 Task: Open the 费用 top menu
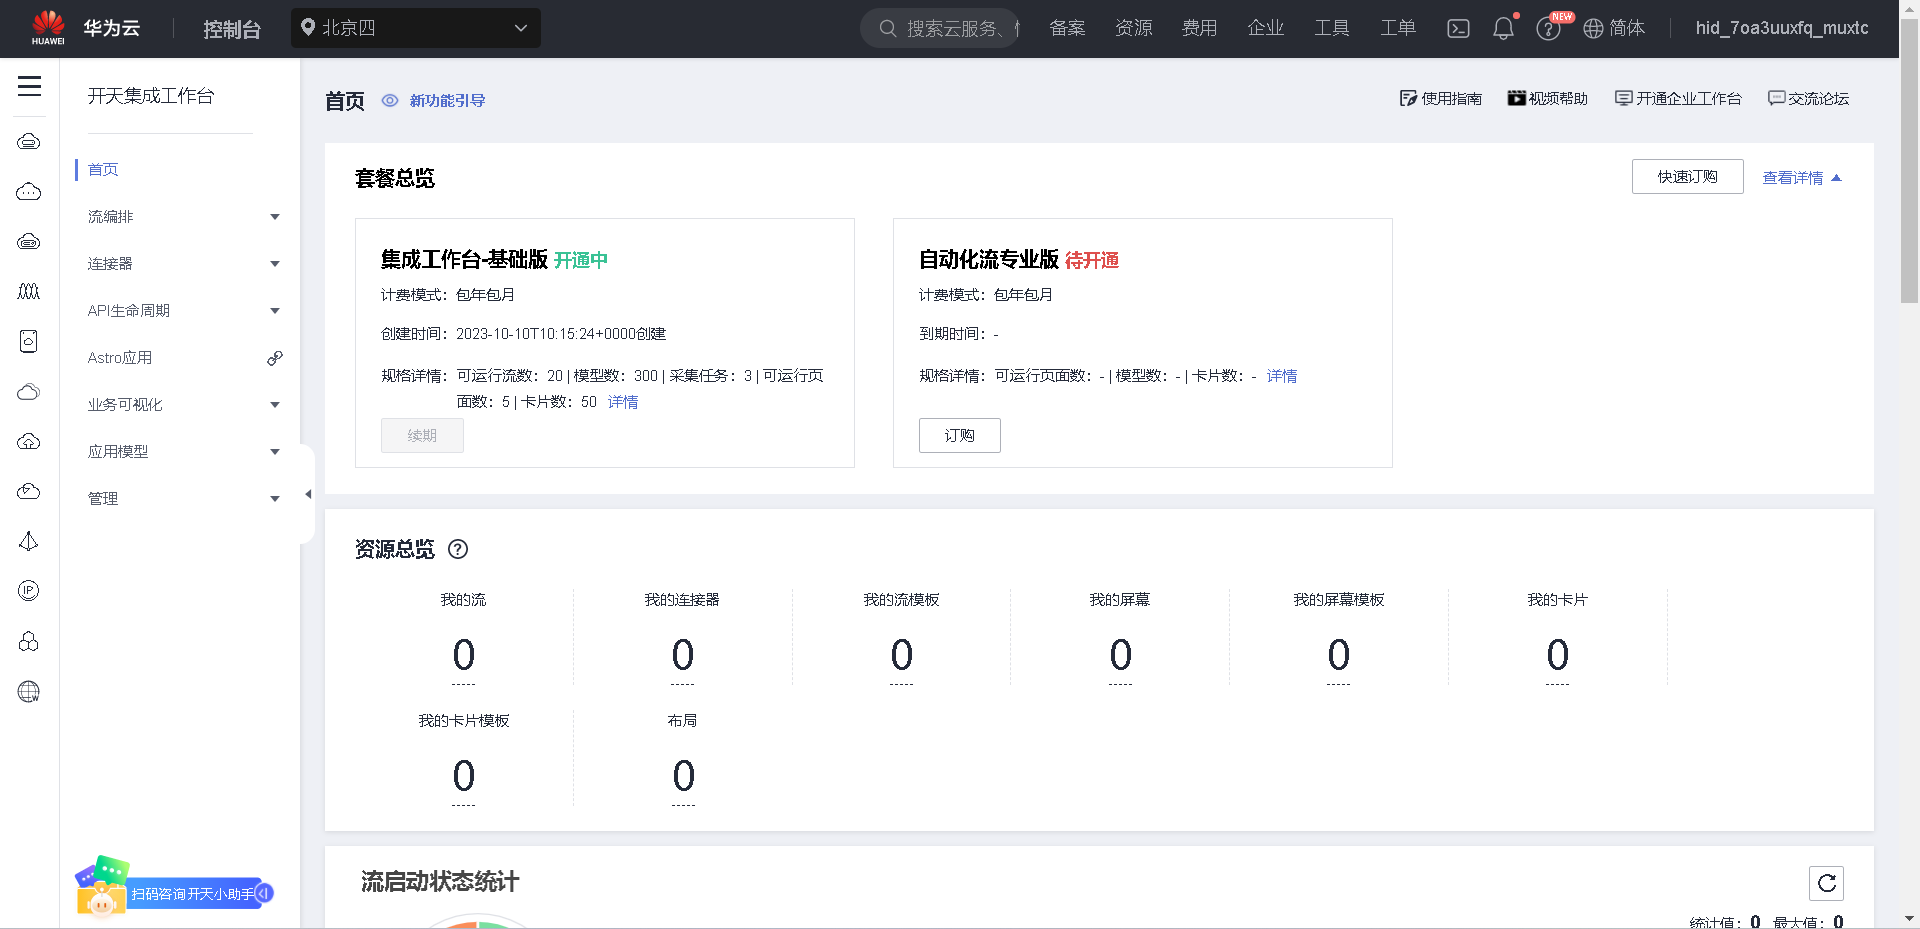pos(1200,28)
